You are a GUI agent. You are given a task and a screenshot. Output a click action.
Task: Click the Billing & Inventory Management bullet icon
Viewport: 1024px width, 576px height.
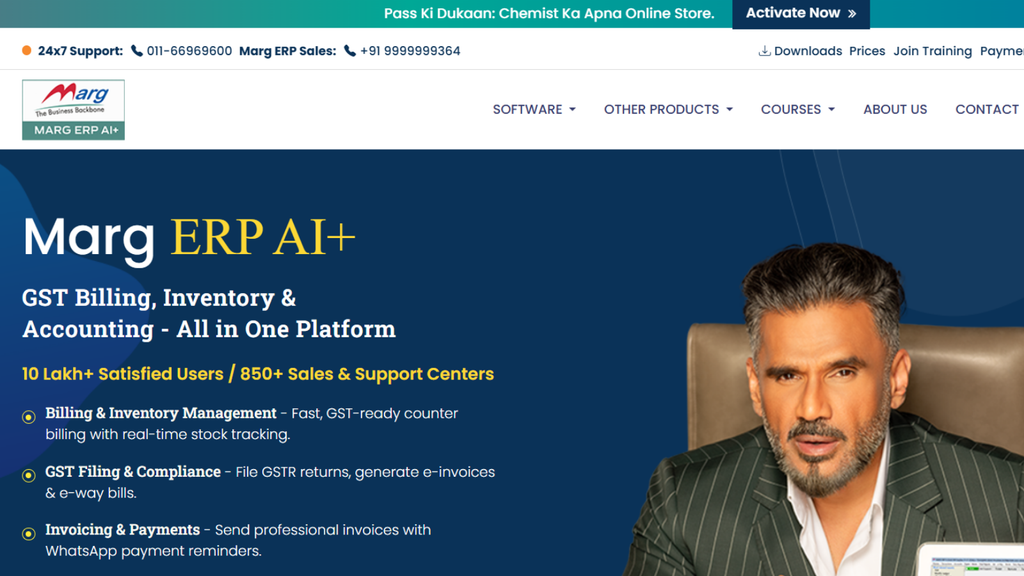[29, 417]
